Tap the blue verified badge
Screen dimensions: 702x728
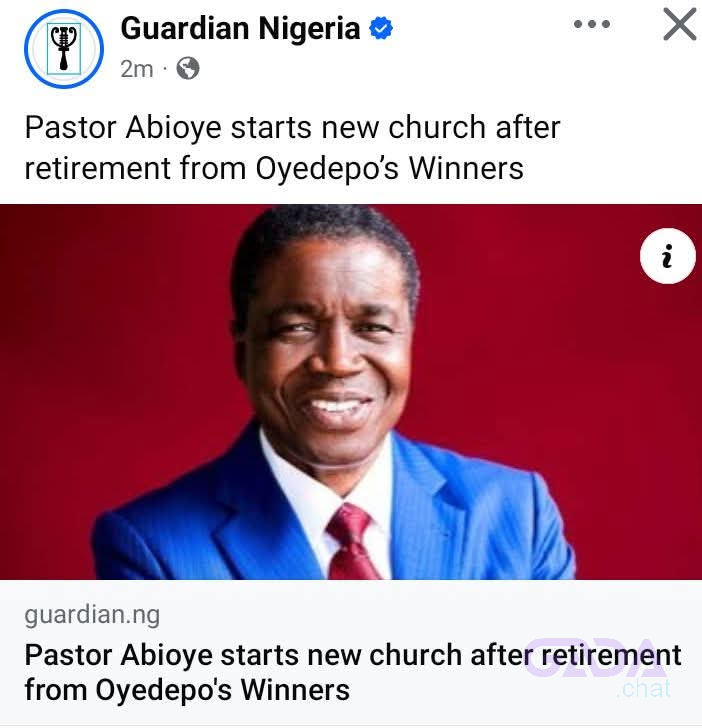(x=381, y=28)
